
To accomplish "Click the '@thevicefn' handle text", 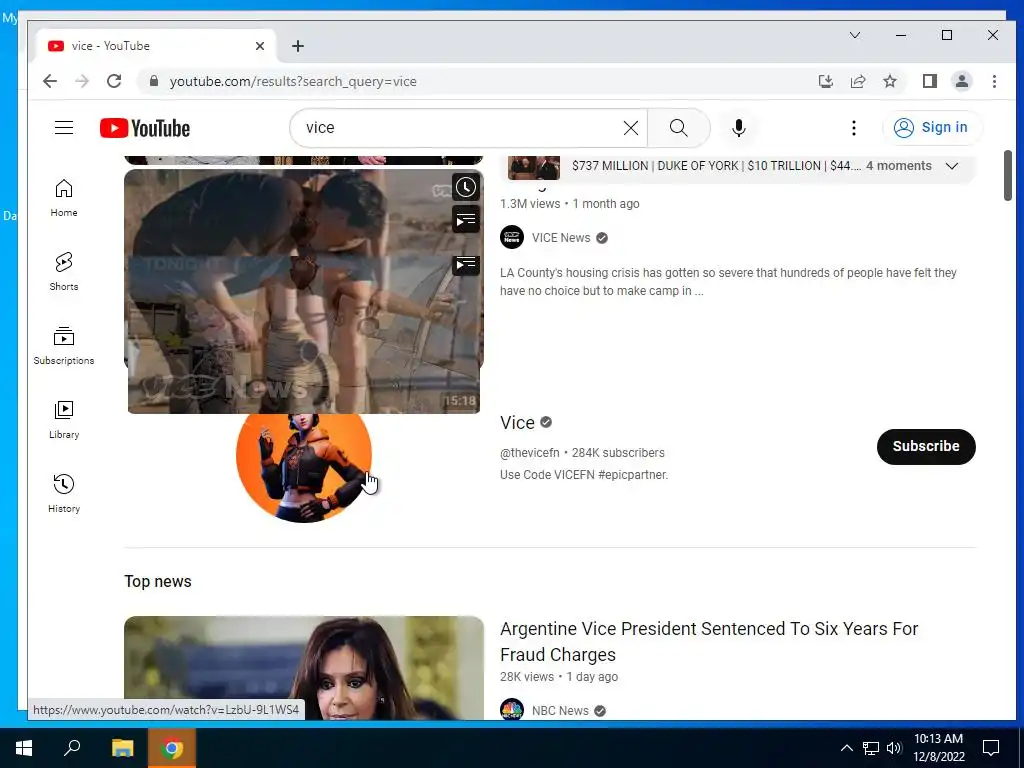I will click(x=530, y=453).
